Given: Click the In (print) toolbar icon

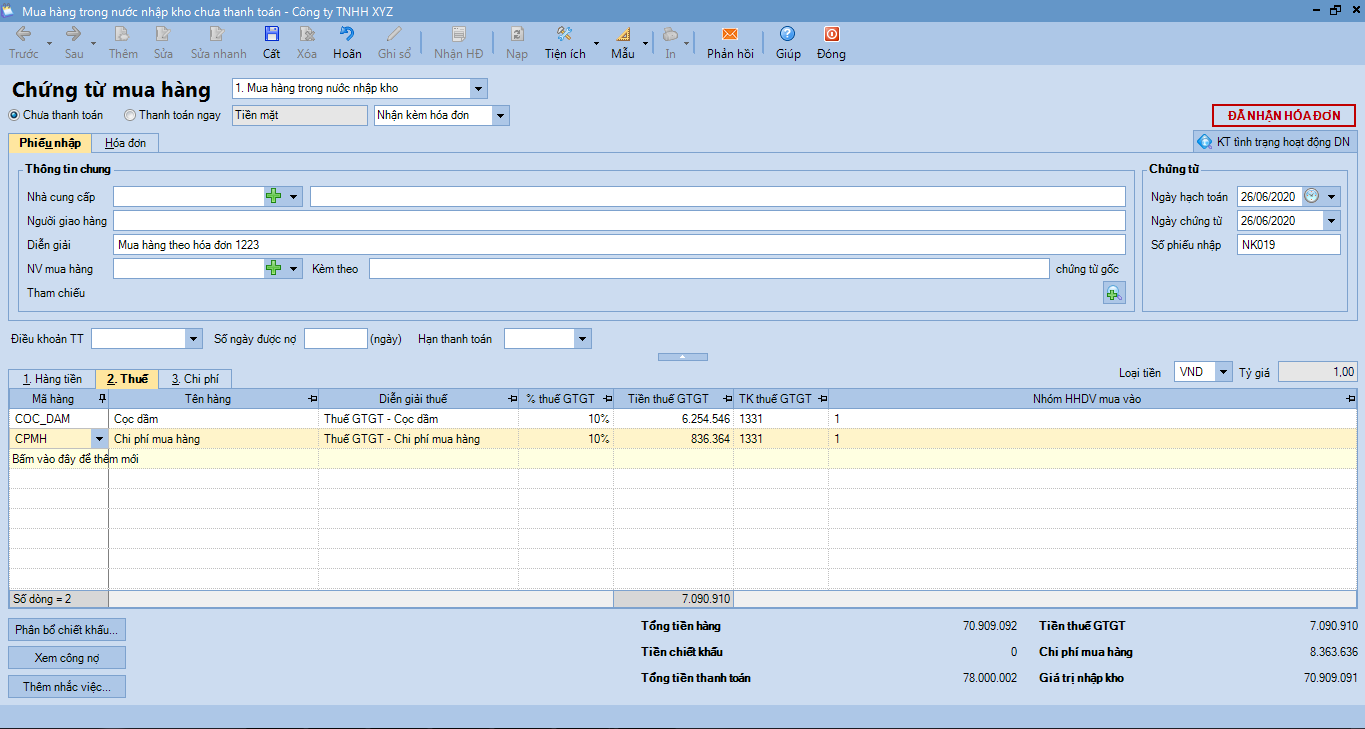Looking at the screenshot, I should click(x=670, y=34).
